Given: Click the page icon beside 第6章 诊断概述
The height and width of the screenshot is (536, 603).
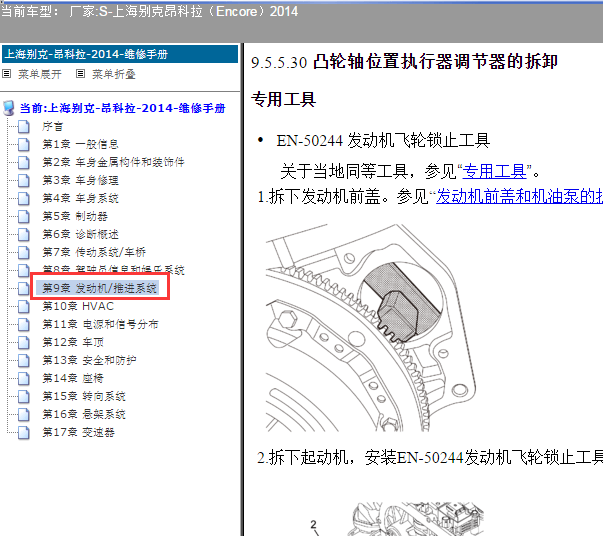Looking at the screenshot, I should [24, 234].
